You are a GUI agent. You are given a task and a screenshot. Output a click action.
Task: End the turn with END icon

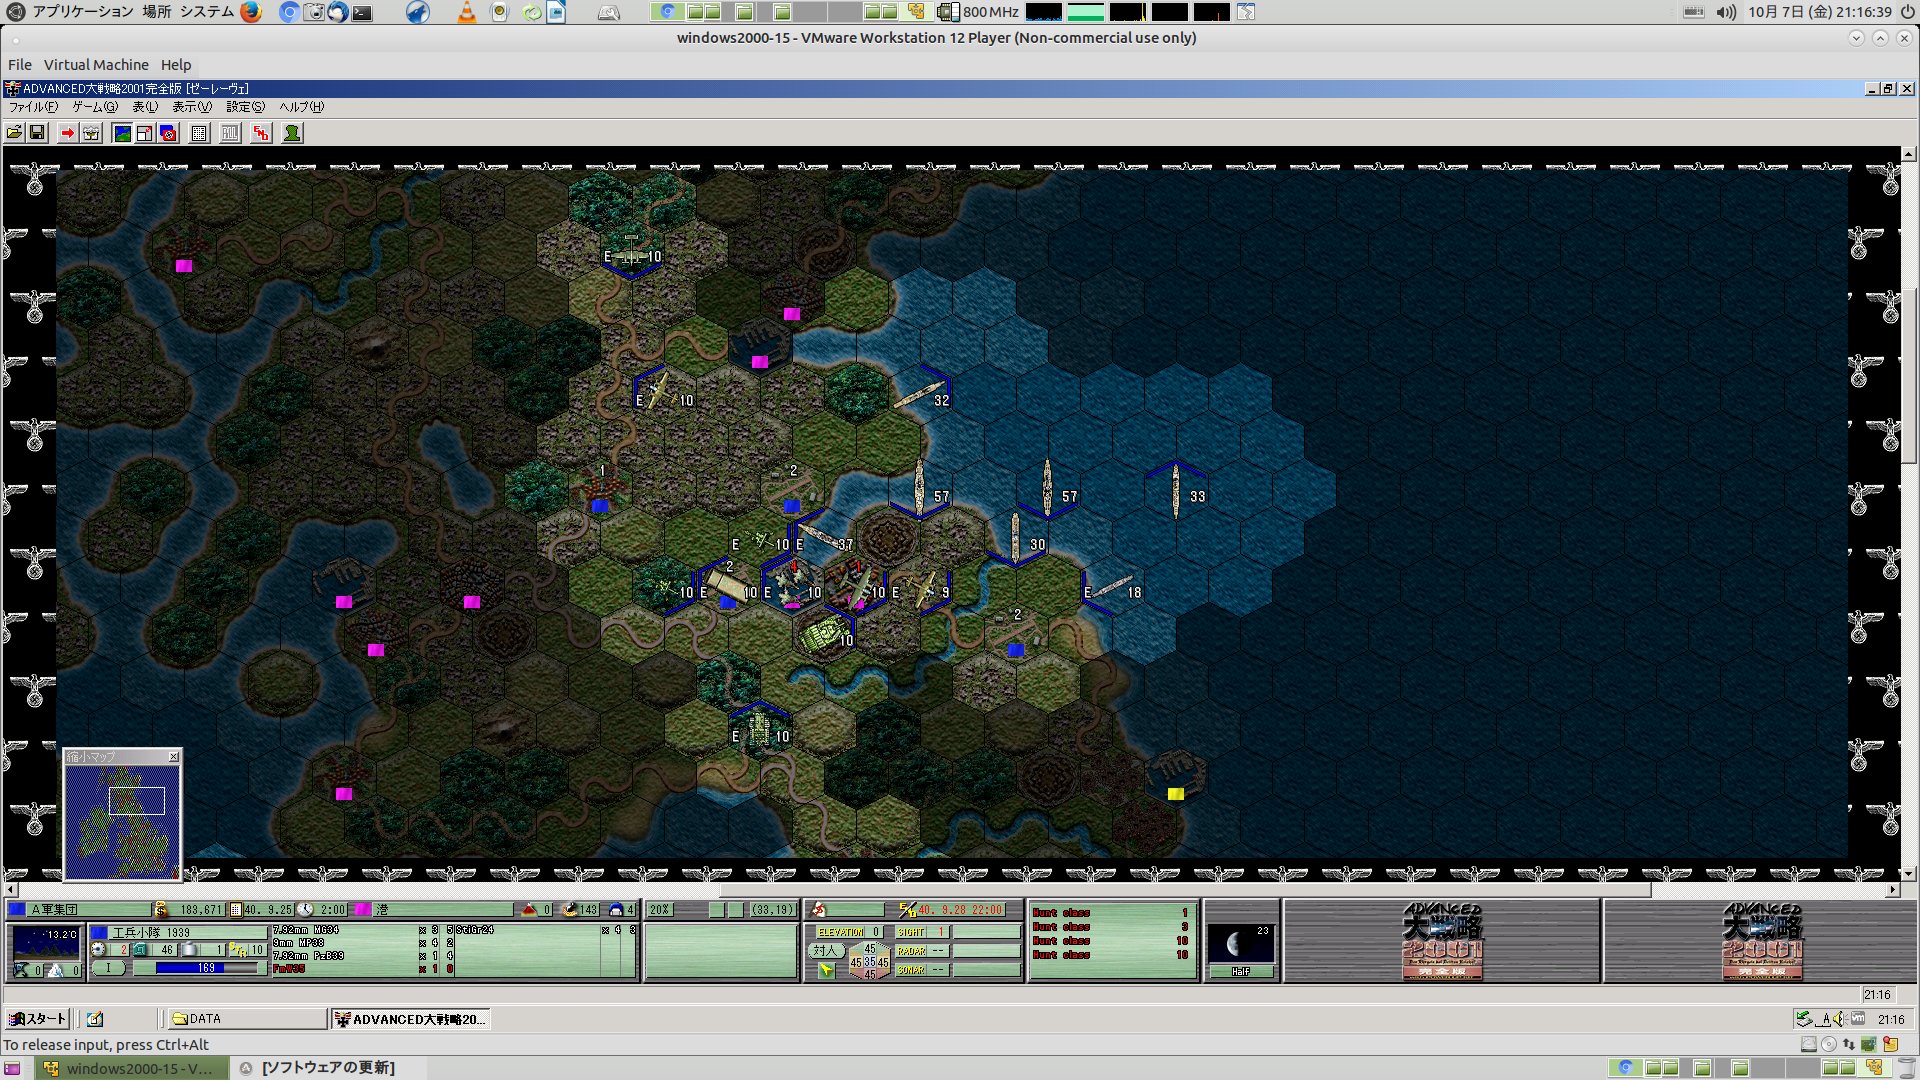[x=261, y=133]
